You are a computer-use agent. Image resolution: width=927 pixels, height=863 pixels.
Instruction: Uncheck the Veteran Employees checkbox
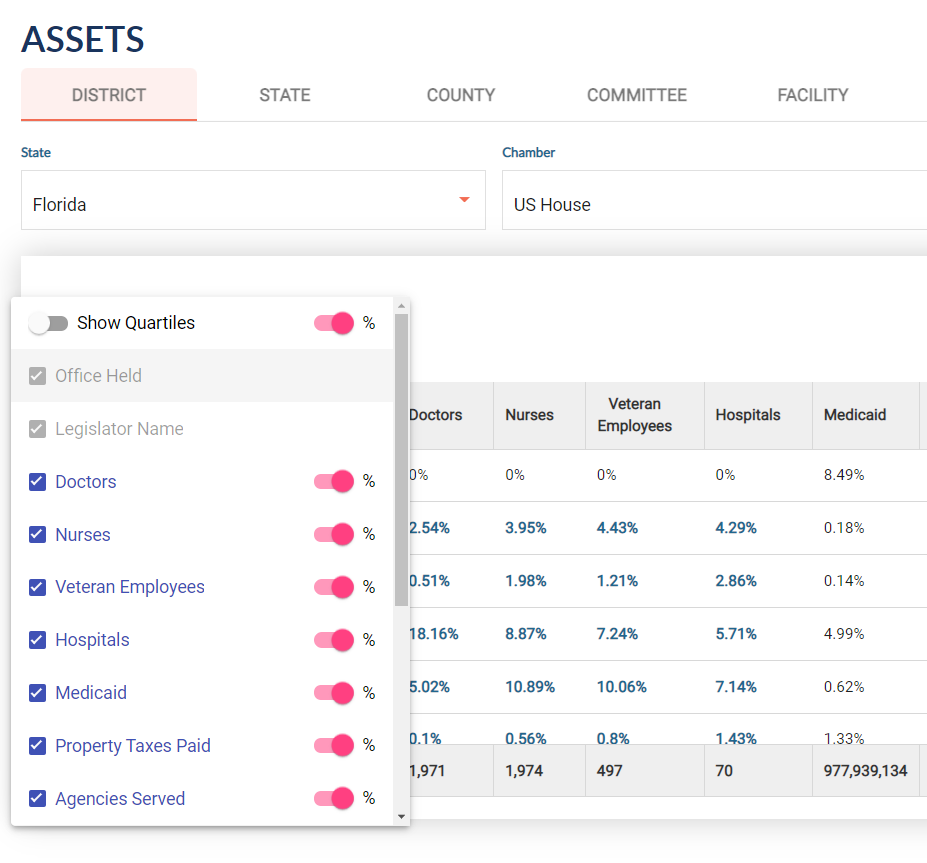38,588
